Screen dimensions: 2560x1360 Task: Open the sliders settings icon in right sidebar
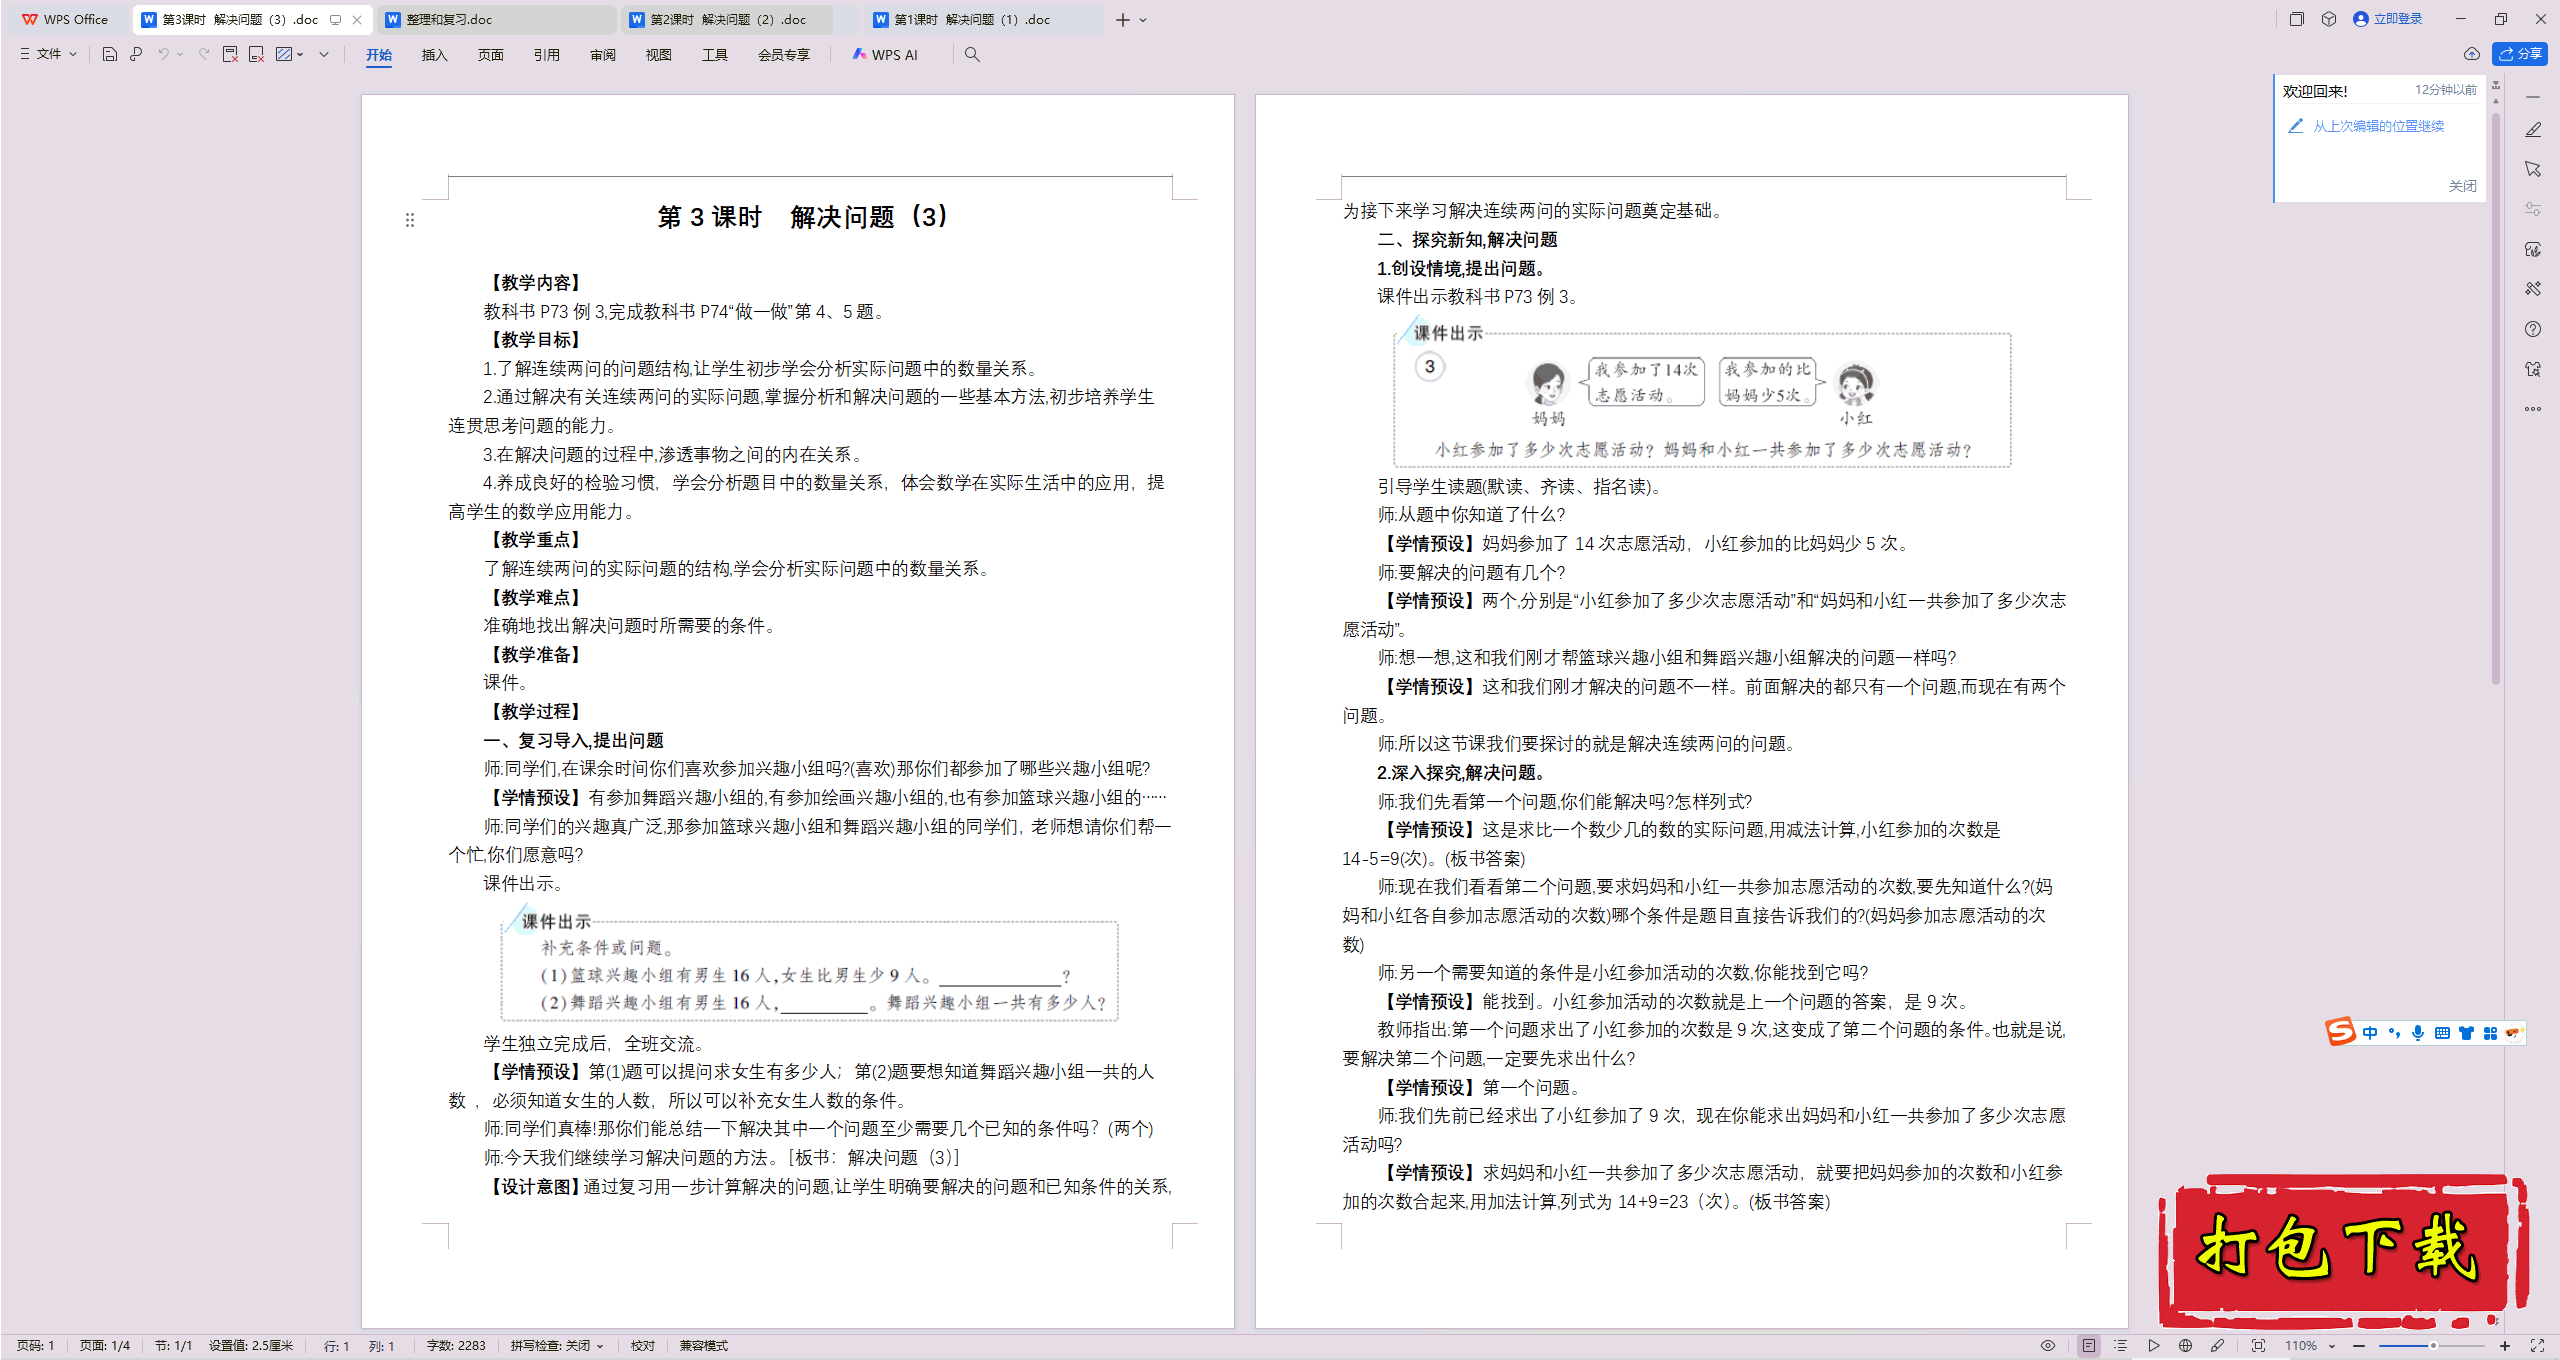2533,209
